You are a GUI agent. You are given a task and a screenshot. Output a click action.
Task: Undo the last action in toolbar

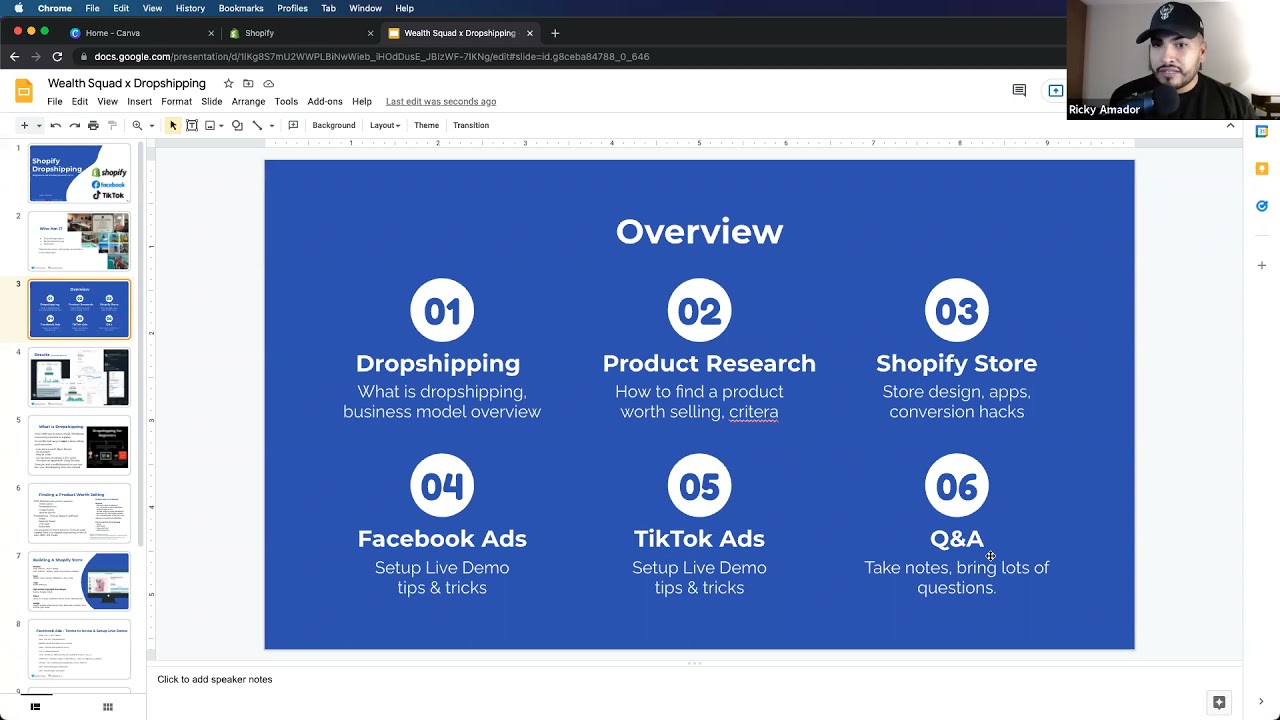click(x=56, y=125)
